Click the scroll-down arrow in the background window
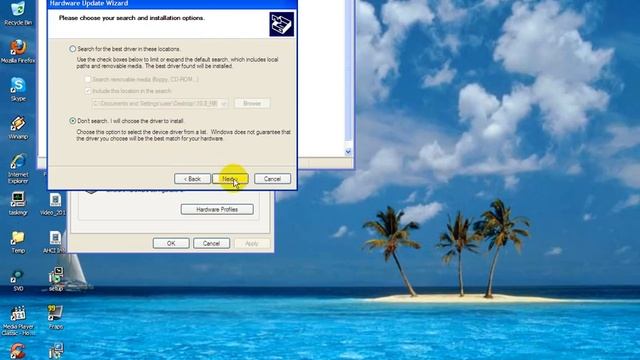This screenshot has width=640, height=360. pos(348,152)
